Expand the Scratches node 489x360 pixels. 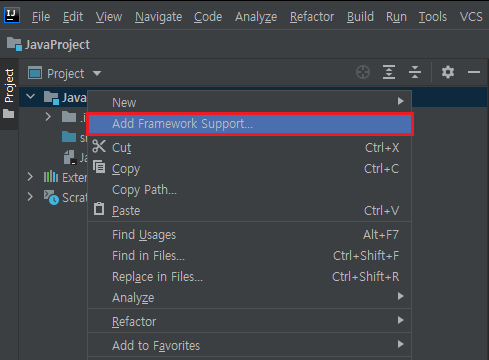[x=30, y=197]
